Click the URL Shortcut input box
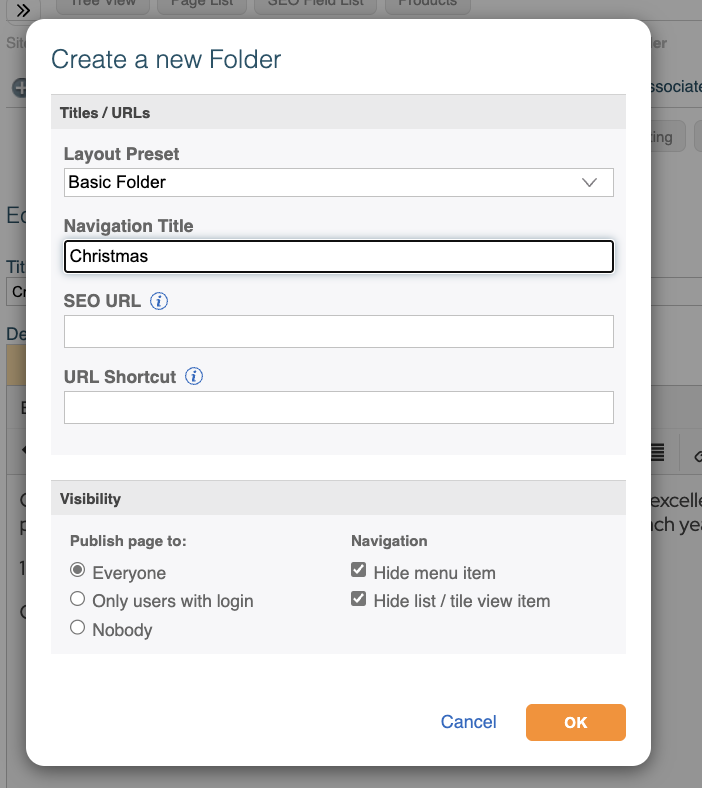Image resolution: width=702 pixels, height=788 pixels. [x=338, y=407]
